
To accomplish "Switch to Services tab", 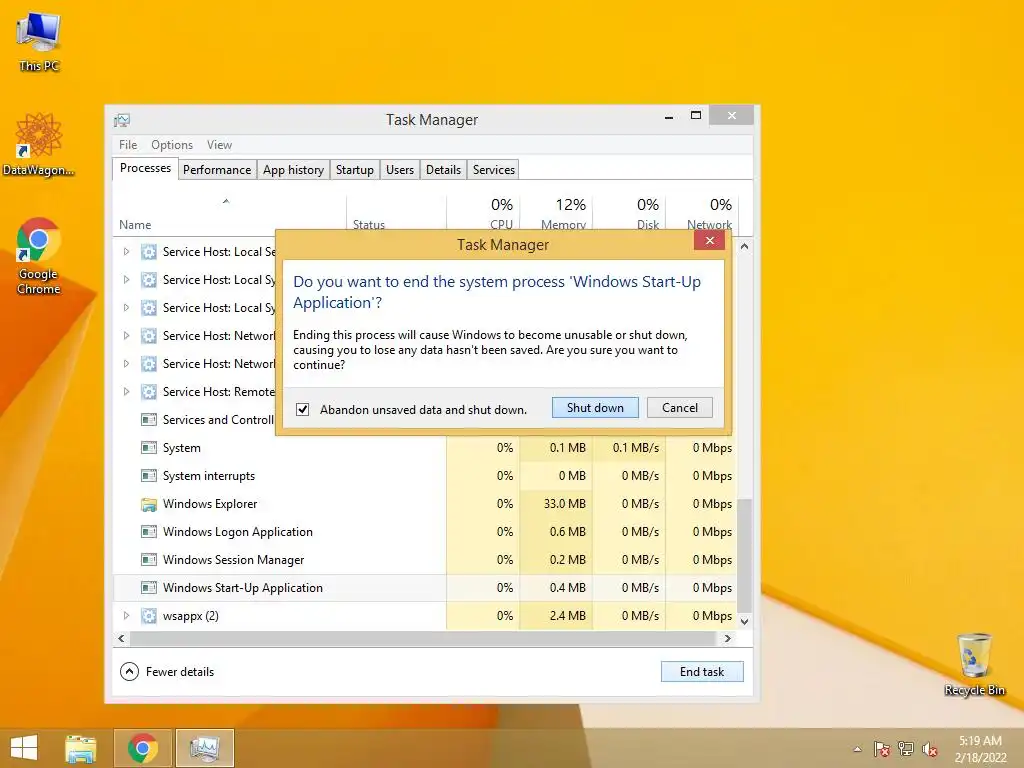I will click(x=494, y=170).
